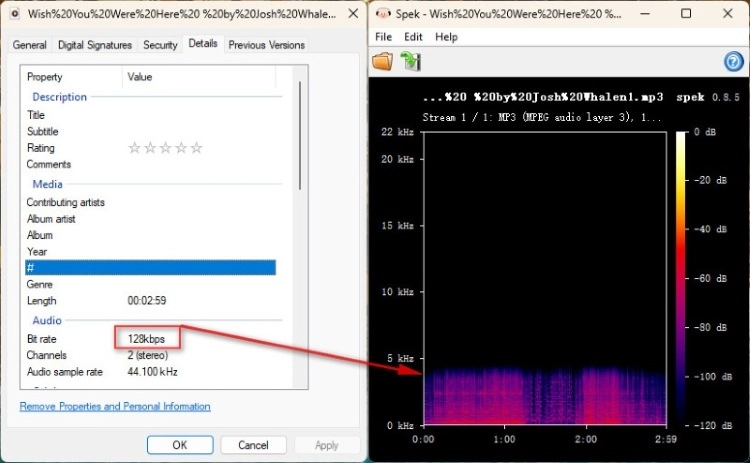Click the Cancel button
The width and height of the screenshot is (750, 463).
253,445
